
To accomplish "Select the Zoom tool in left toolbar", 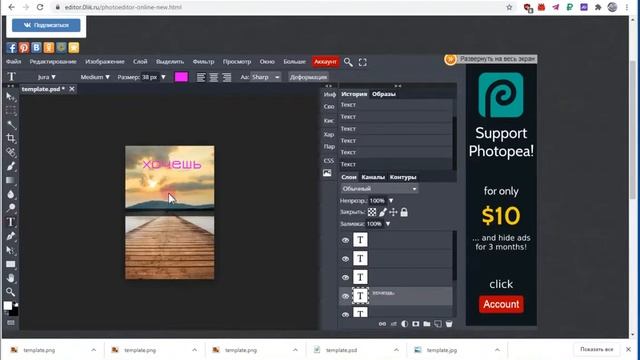I will point(11,292).
